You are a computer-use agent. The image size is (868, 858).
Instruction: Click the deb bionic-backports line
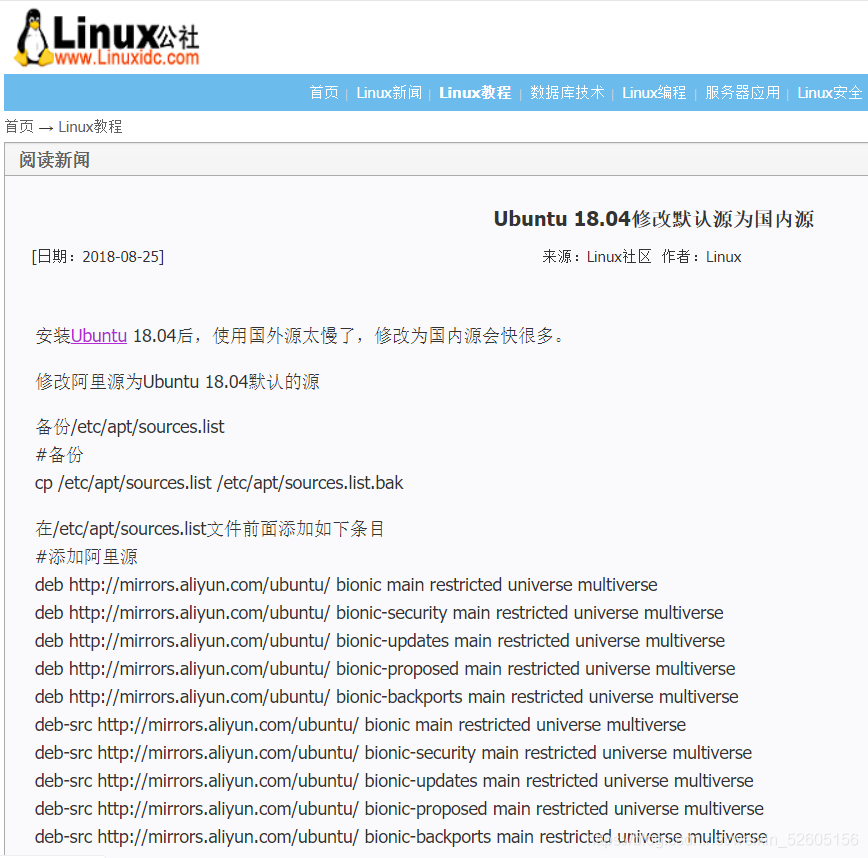[386, 697]
